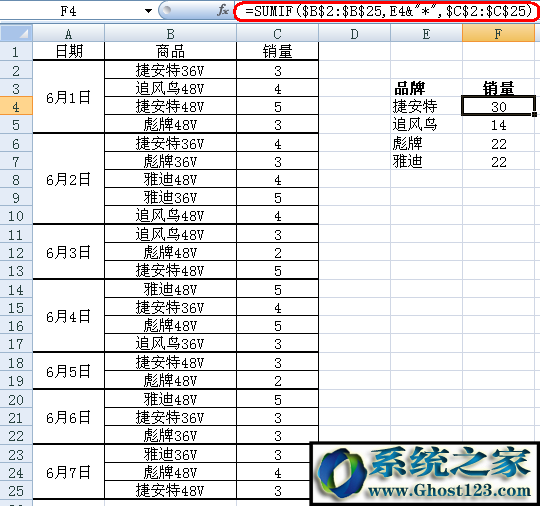The image size is (540, 506).
Task: Select column D header
Action: point(354,34)
